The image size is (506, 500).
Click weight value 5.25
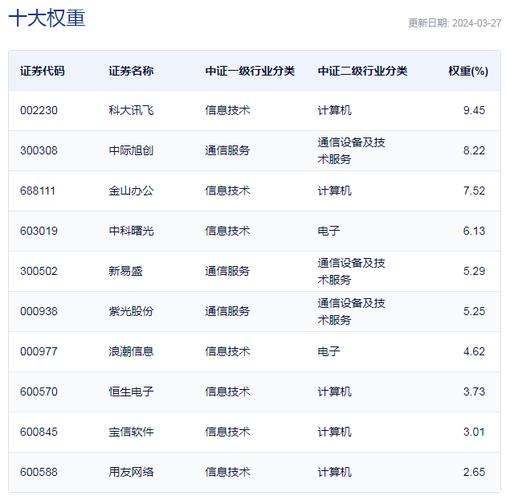(x=474, y=311)
